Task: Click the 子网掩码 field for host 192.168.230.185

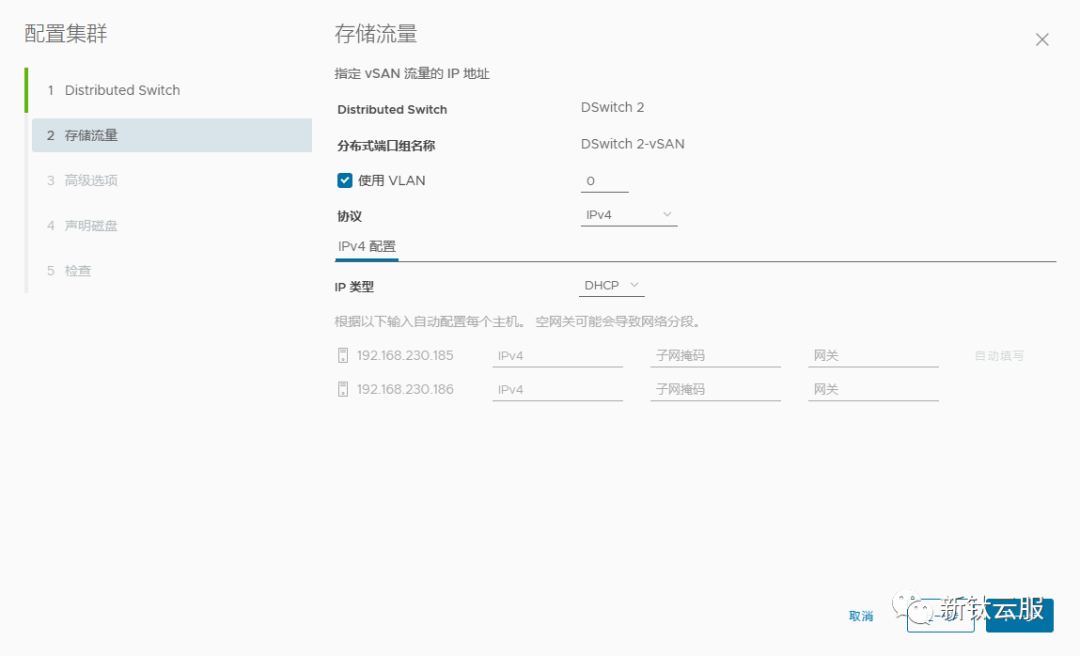Action: click(715, 354)
